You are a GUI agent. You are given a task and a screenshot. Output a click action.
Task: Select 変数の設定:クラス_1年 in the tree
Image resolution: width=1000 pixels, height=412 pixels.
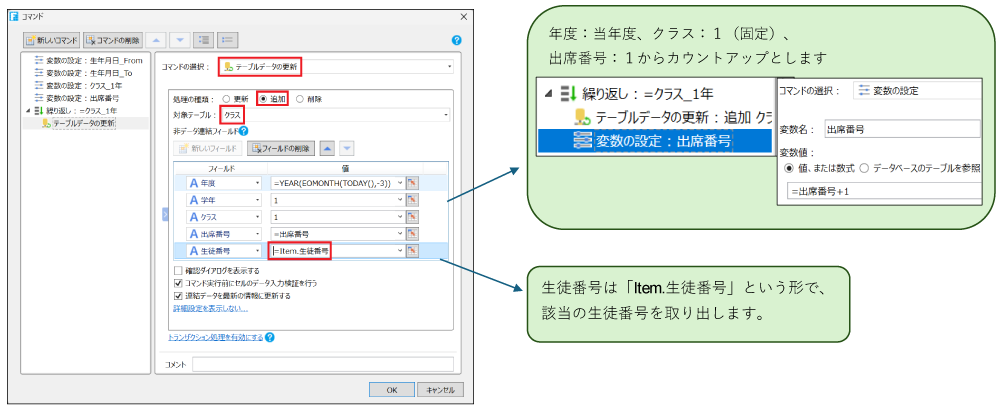[x=80, y=85]
